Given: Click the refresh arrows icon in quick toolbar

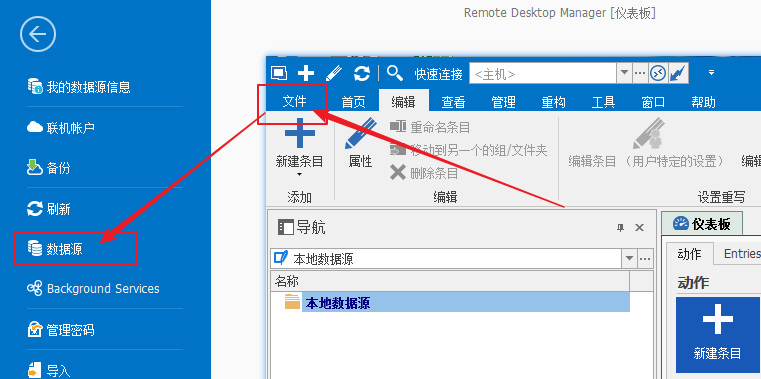Looking at the screenshot, I should [x=362, y=73].
